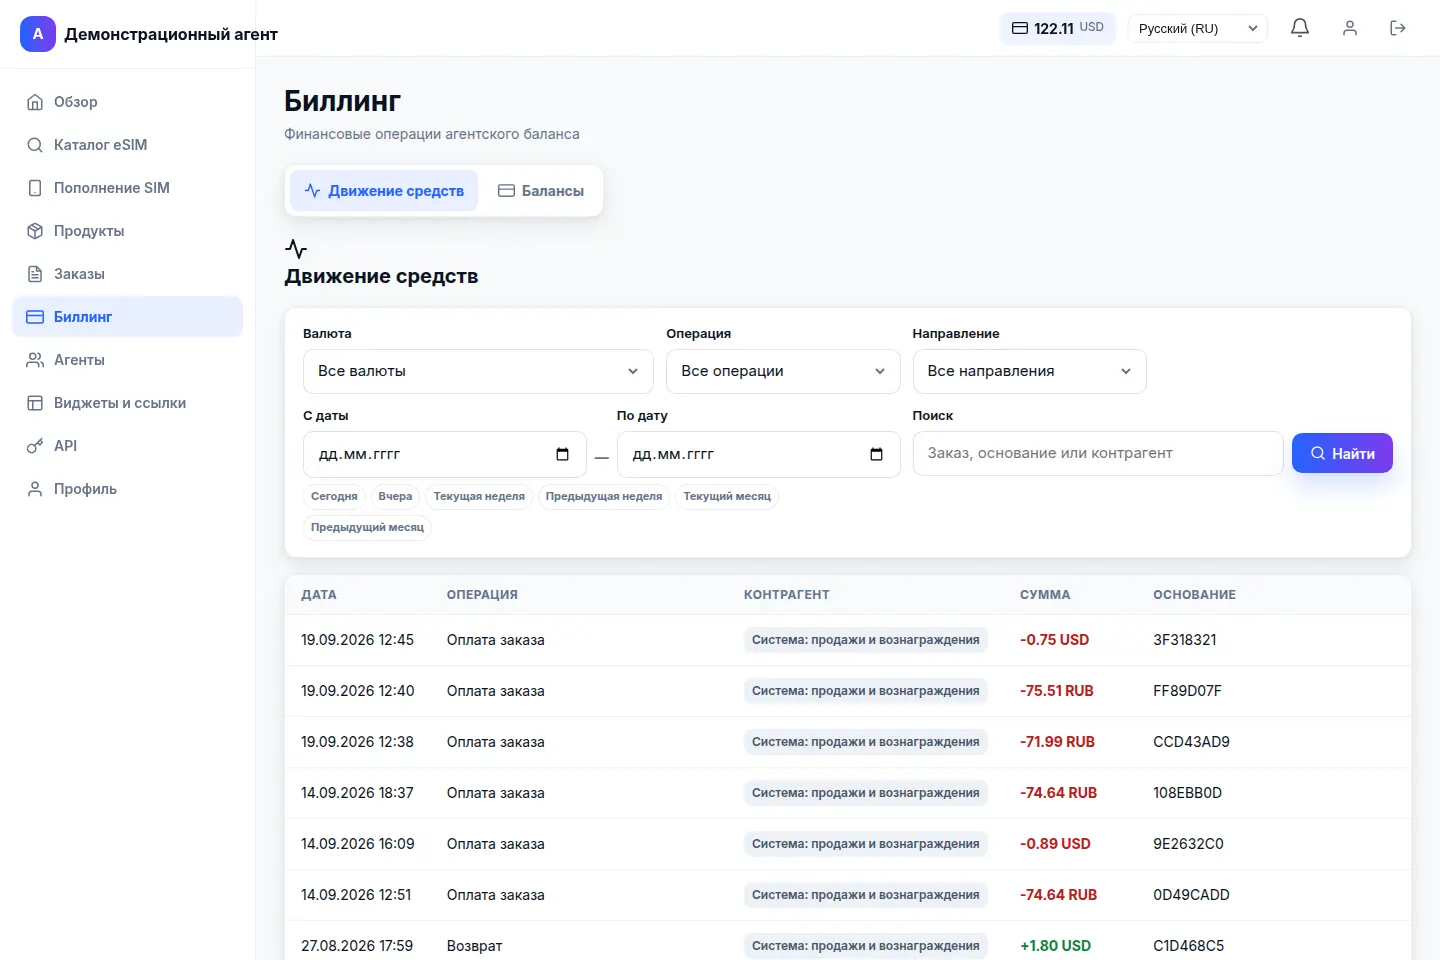Click the logout icon in header
Screen dimensions: 1440x960
coord(1398,28)
